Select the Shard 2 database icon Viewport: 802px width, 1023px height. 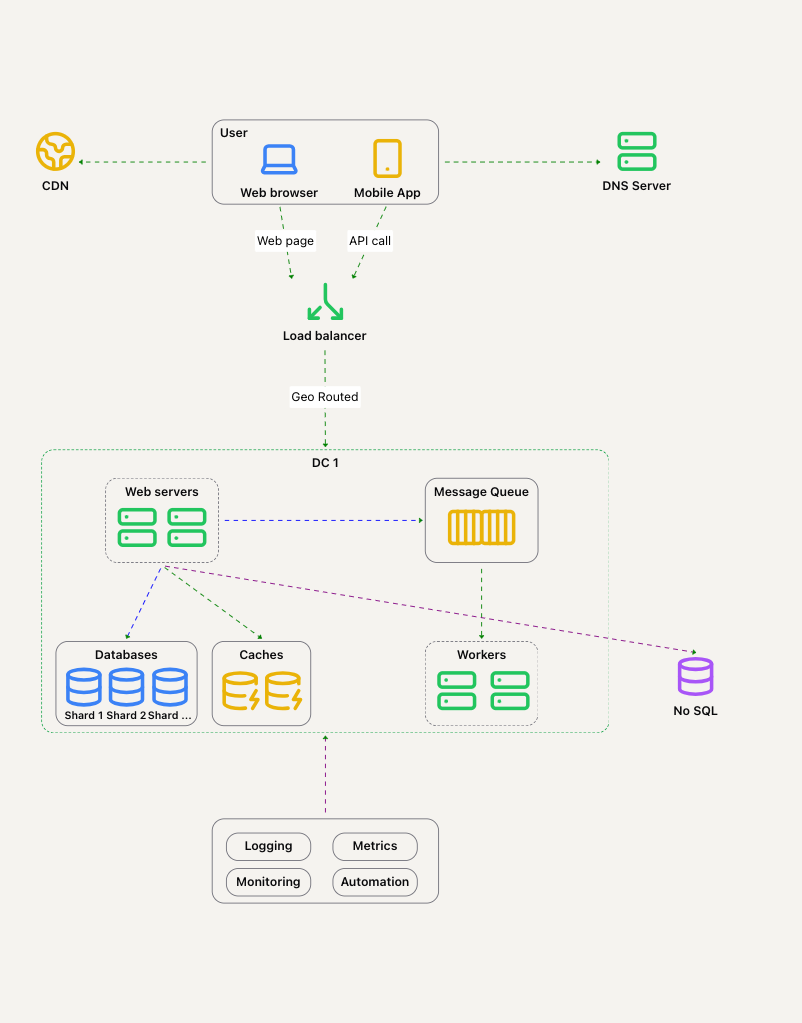pos(126,687)
